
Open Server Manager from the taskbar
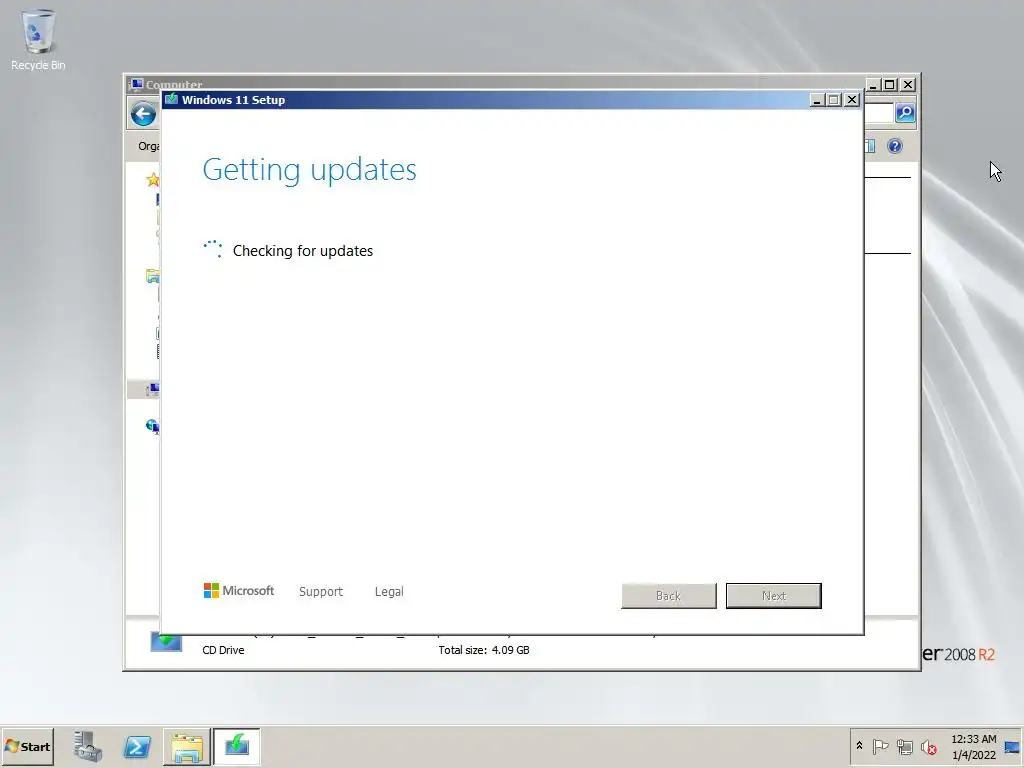88,746
